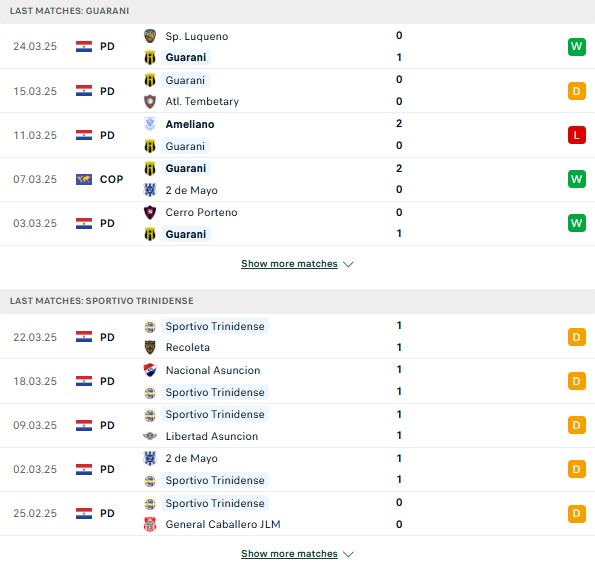Click the Ameliano club logo

pos(150,124)
